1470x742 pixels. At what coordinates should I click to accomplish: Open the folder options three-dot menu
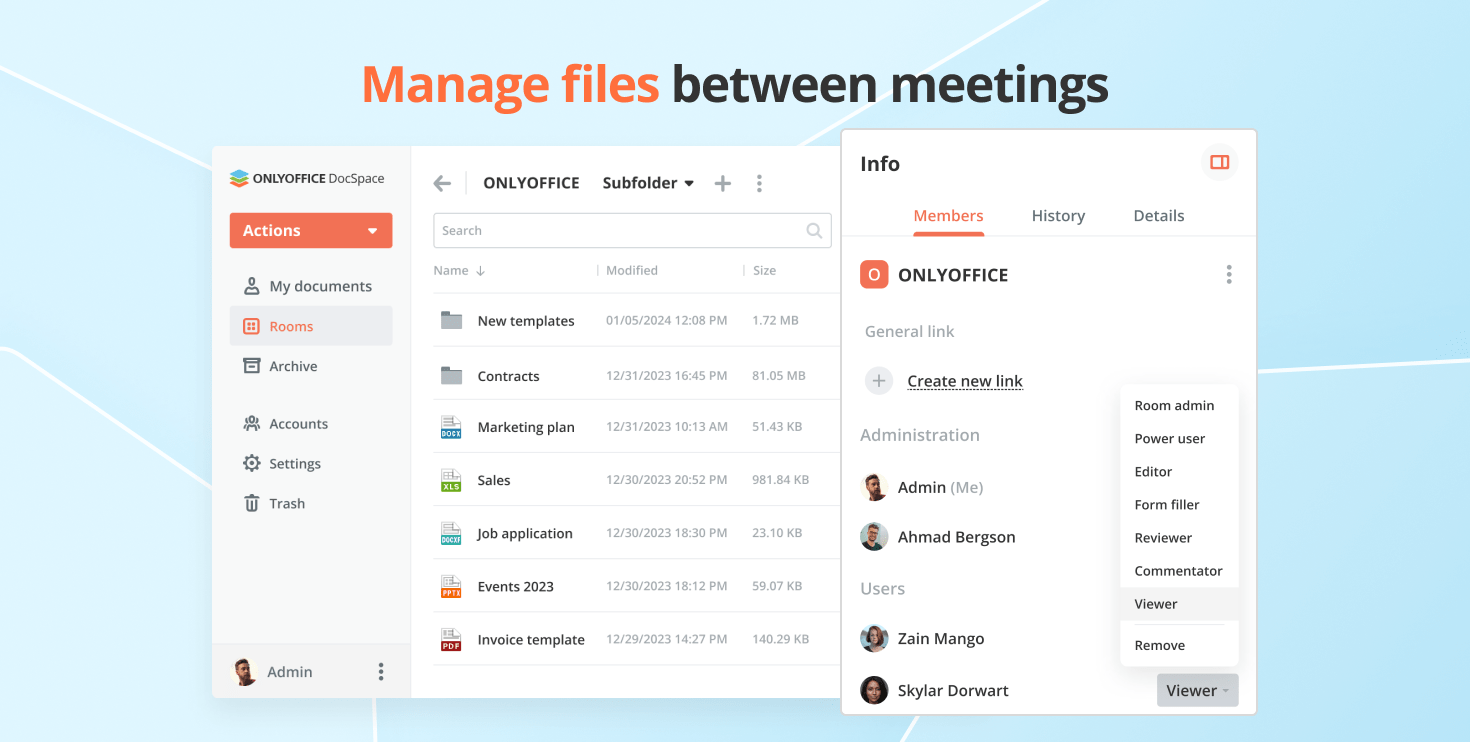point(759,183)
